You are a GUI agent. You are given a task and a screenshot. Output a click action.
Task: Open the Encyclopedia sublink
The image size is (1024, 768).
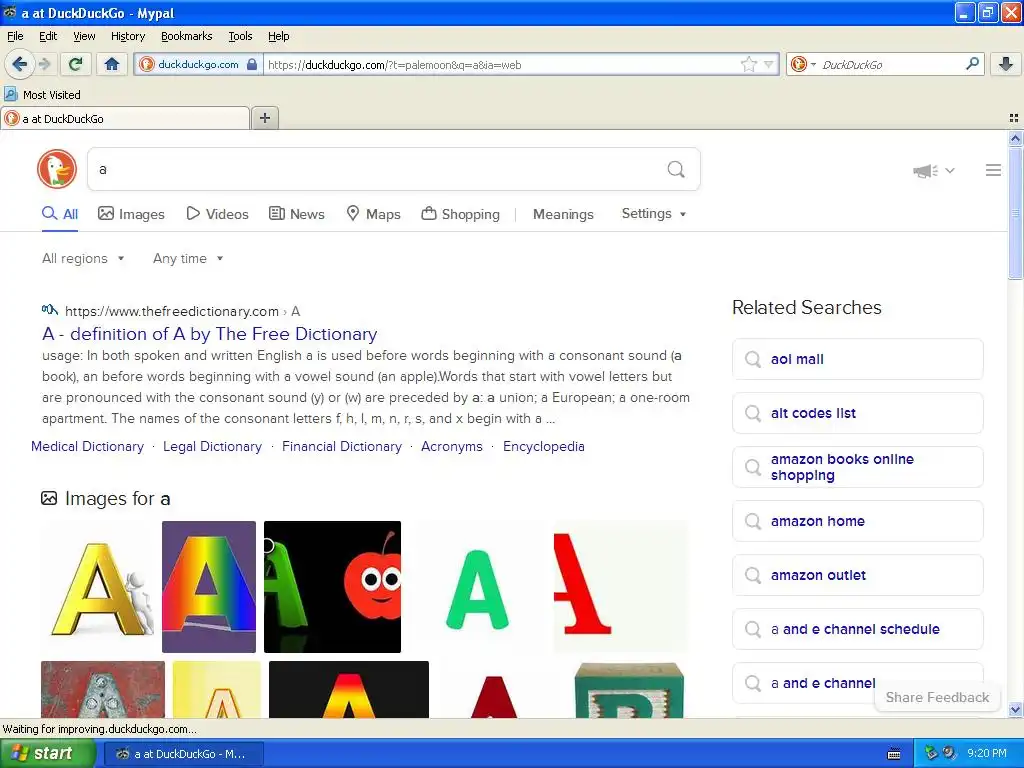click(x=543, y=447)
